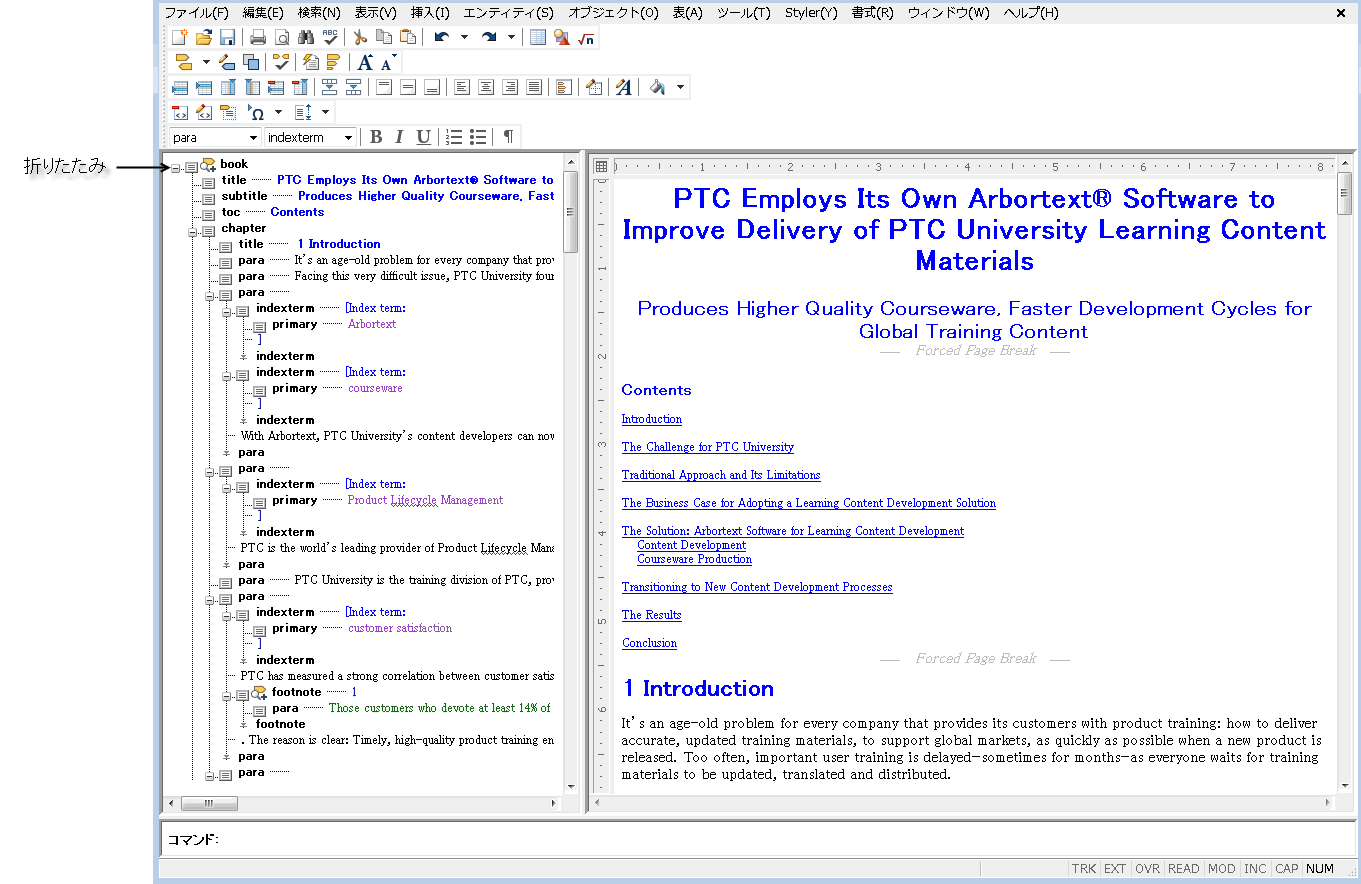
Task: Click the tree pane vertical scrollbar thumb
Action: [571, 212]
